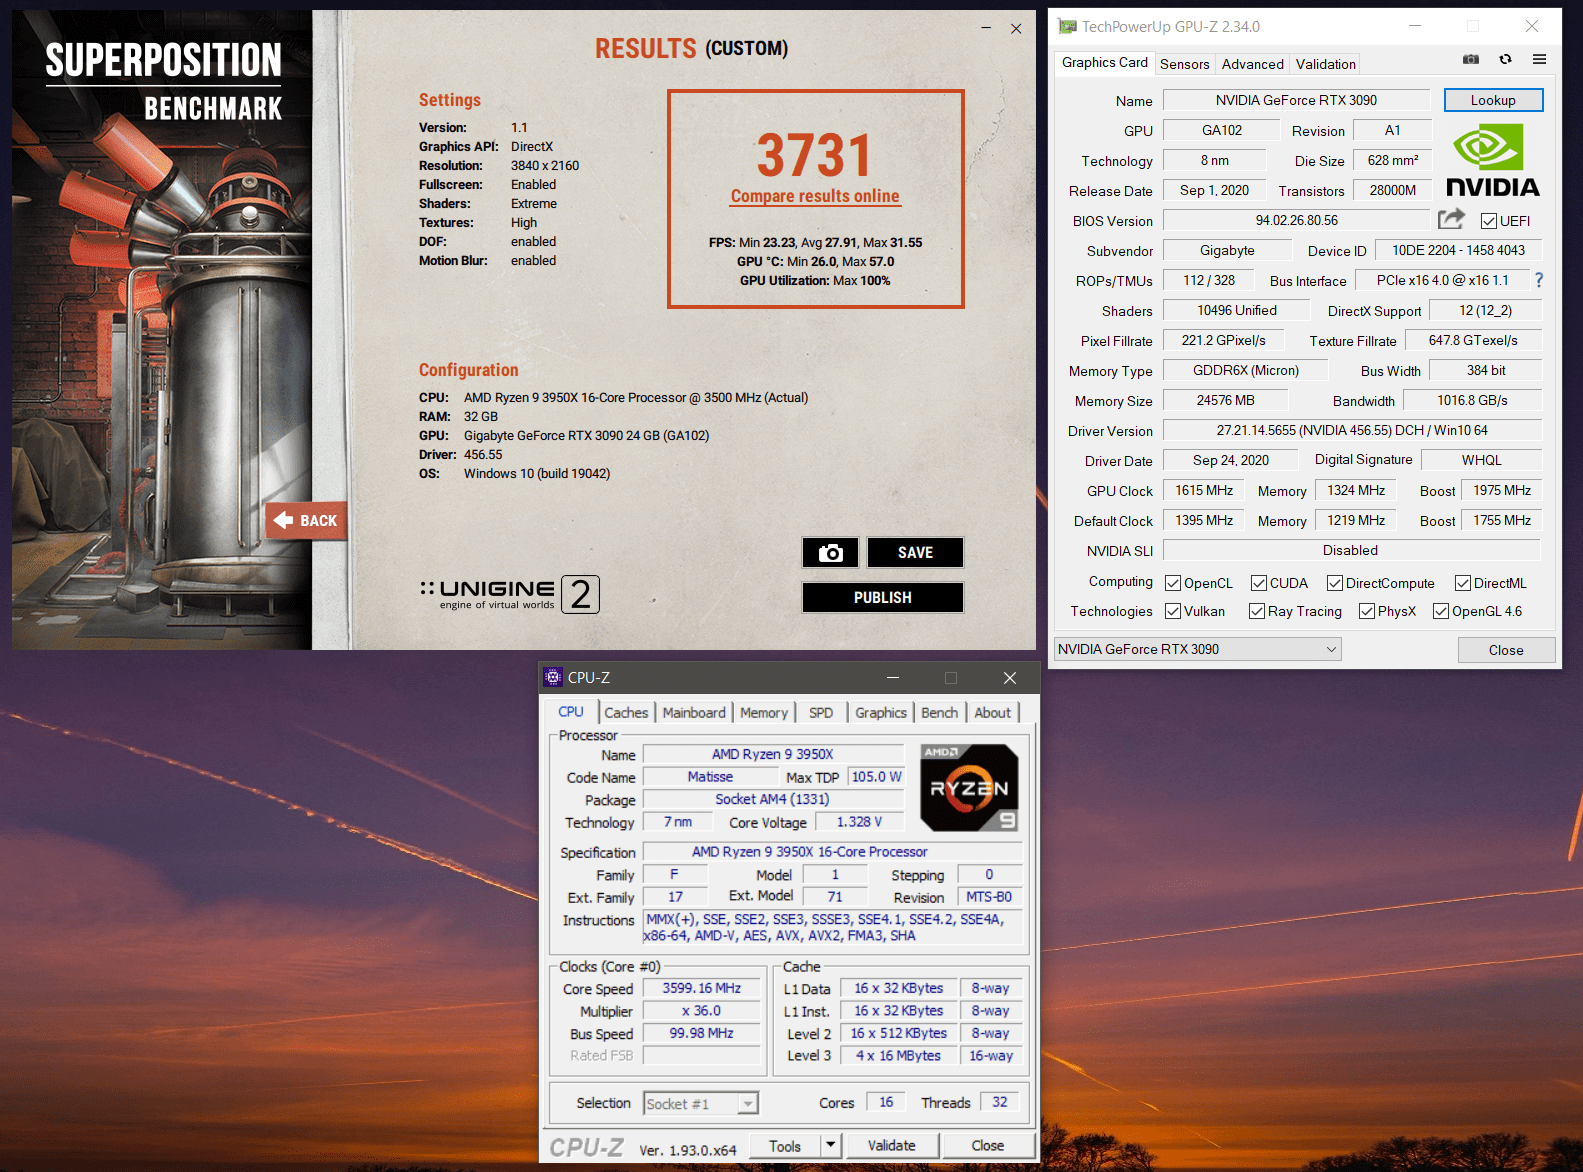Screen dimensions: 1583x1172
Task: Click the Memory Size value 24576 MB
Action: click(1225, 400)
